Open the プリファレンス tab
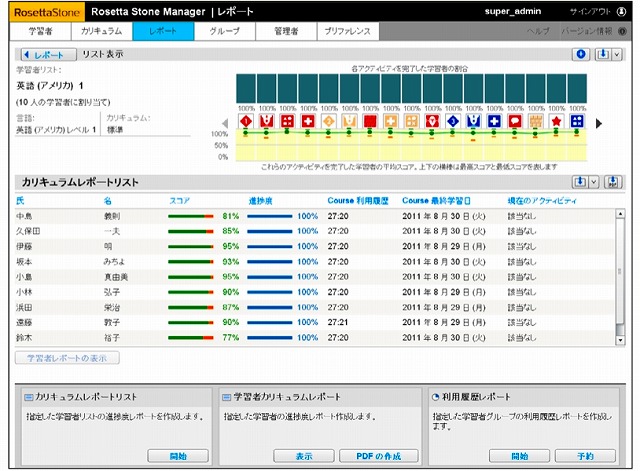 (348, 31)
